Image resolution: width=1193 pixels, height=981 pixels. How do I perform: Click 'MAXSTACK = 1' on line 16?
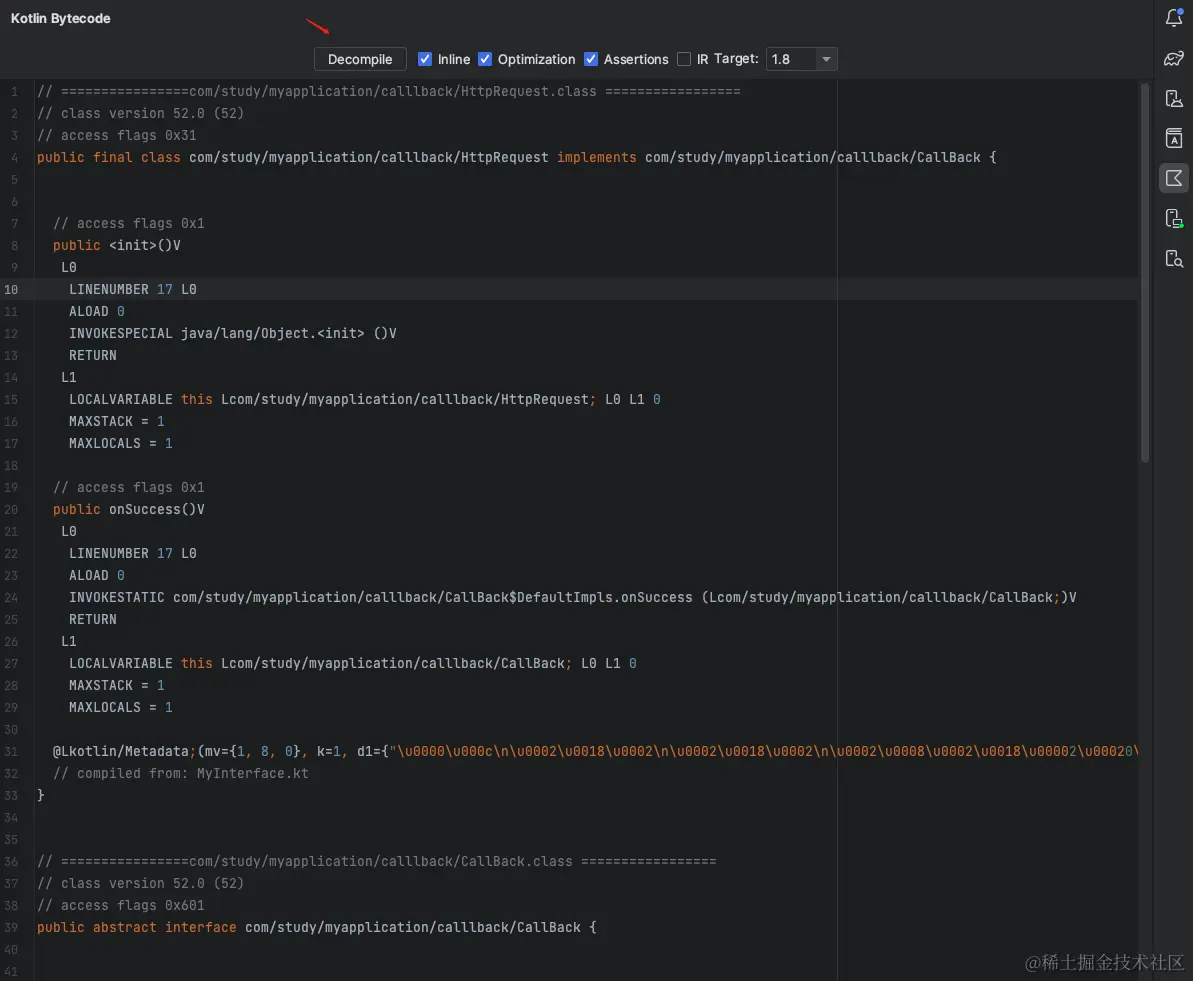coord(116,422)
